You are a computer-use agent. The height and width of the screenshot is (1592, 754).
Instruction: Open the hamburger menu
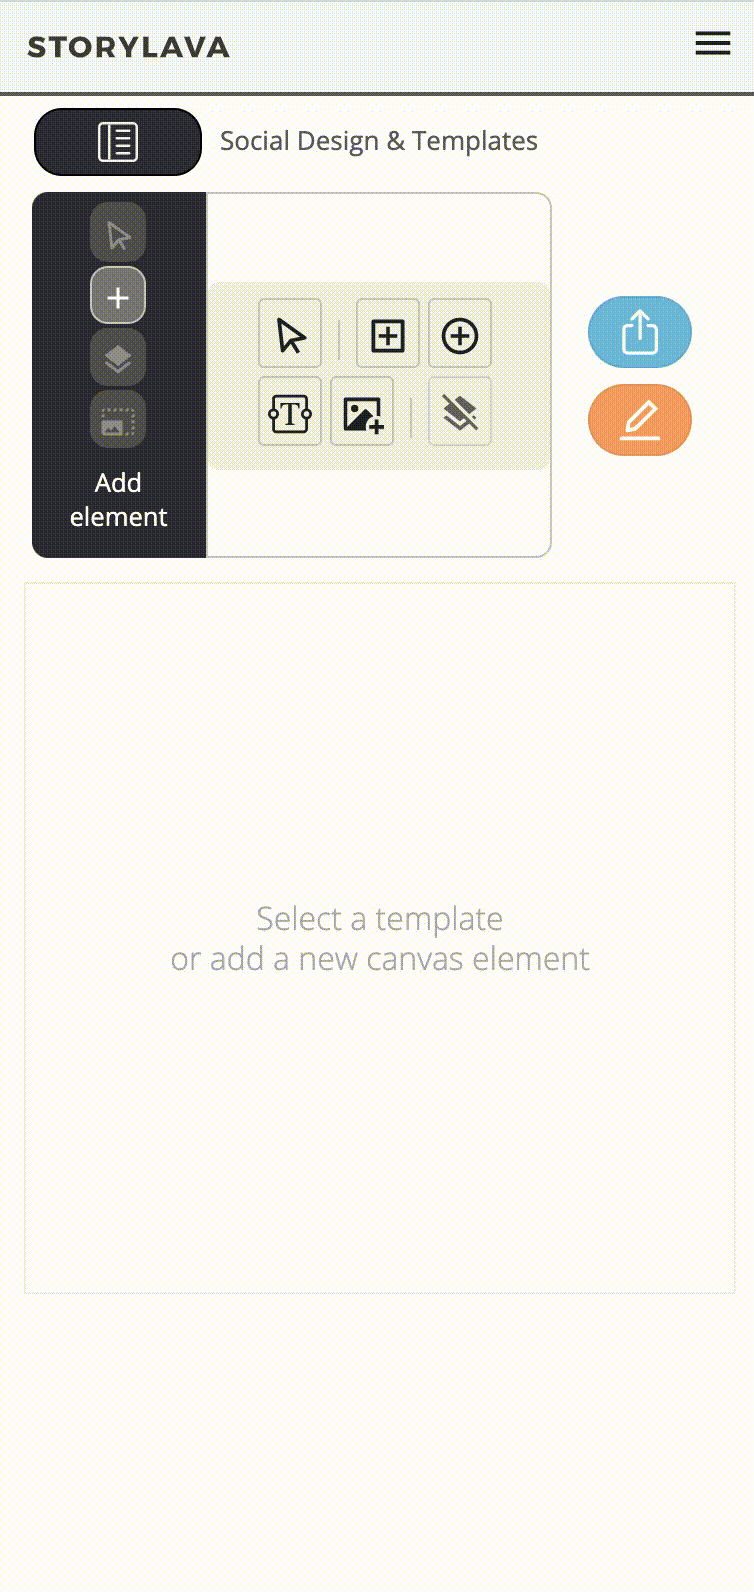point(712,43)
